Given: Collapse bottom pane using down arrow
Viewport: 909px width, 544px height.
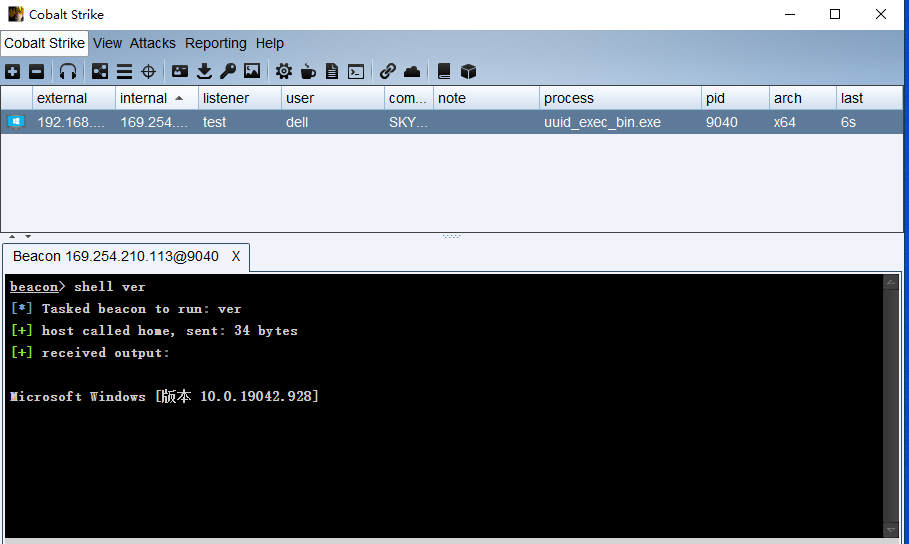Looking at the screenshot, I should (x=28, y=237).
